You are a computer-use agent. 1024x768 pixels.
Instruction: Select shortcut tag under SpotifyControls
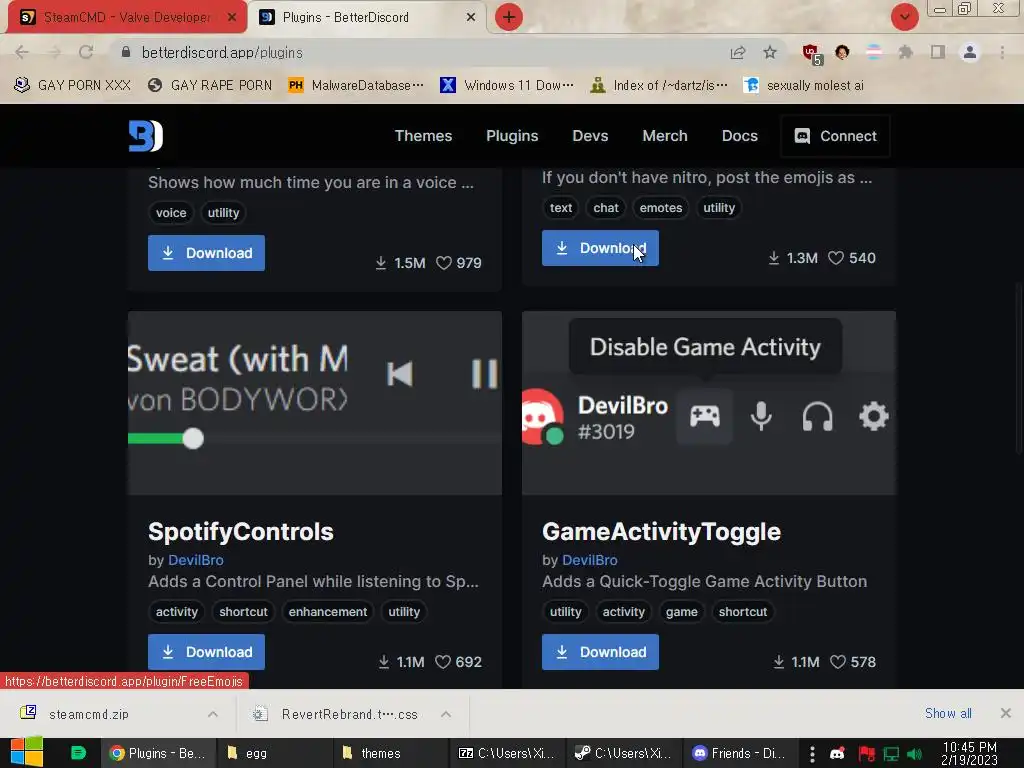[x=244, y=612]
